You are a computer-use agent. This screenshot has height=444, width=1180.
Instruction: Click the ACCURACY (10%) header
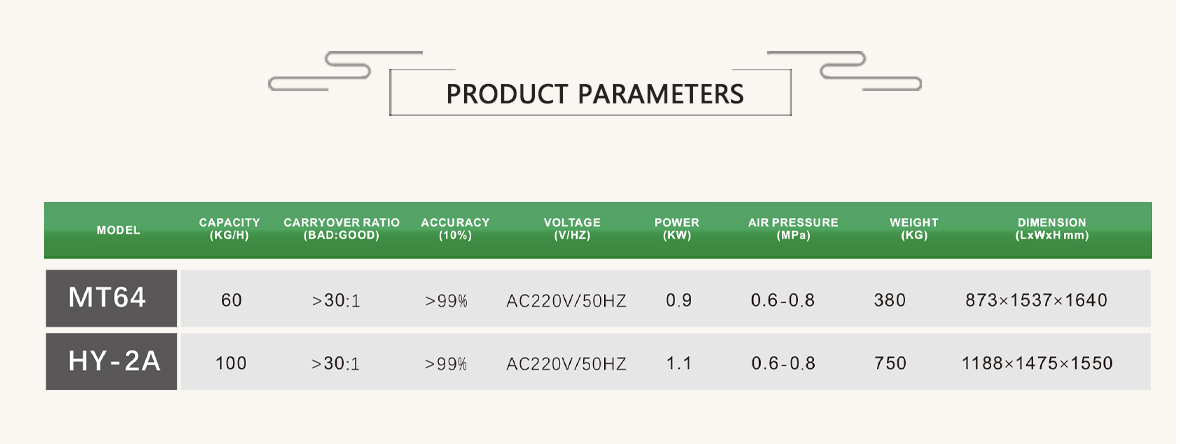(x=455, y=229)
